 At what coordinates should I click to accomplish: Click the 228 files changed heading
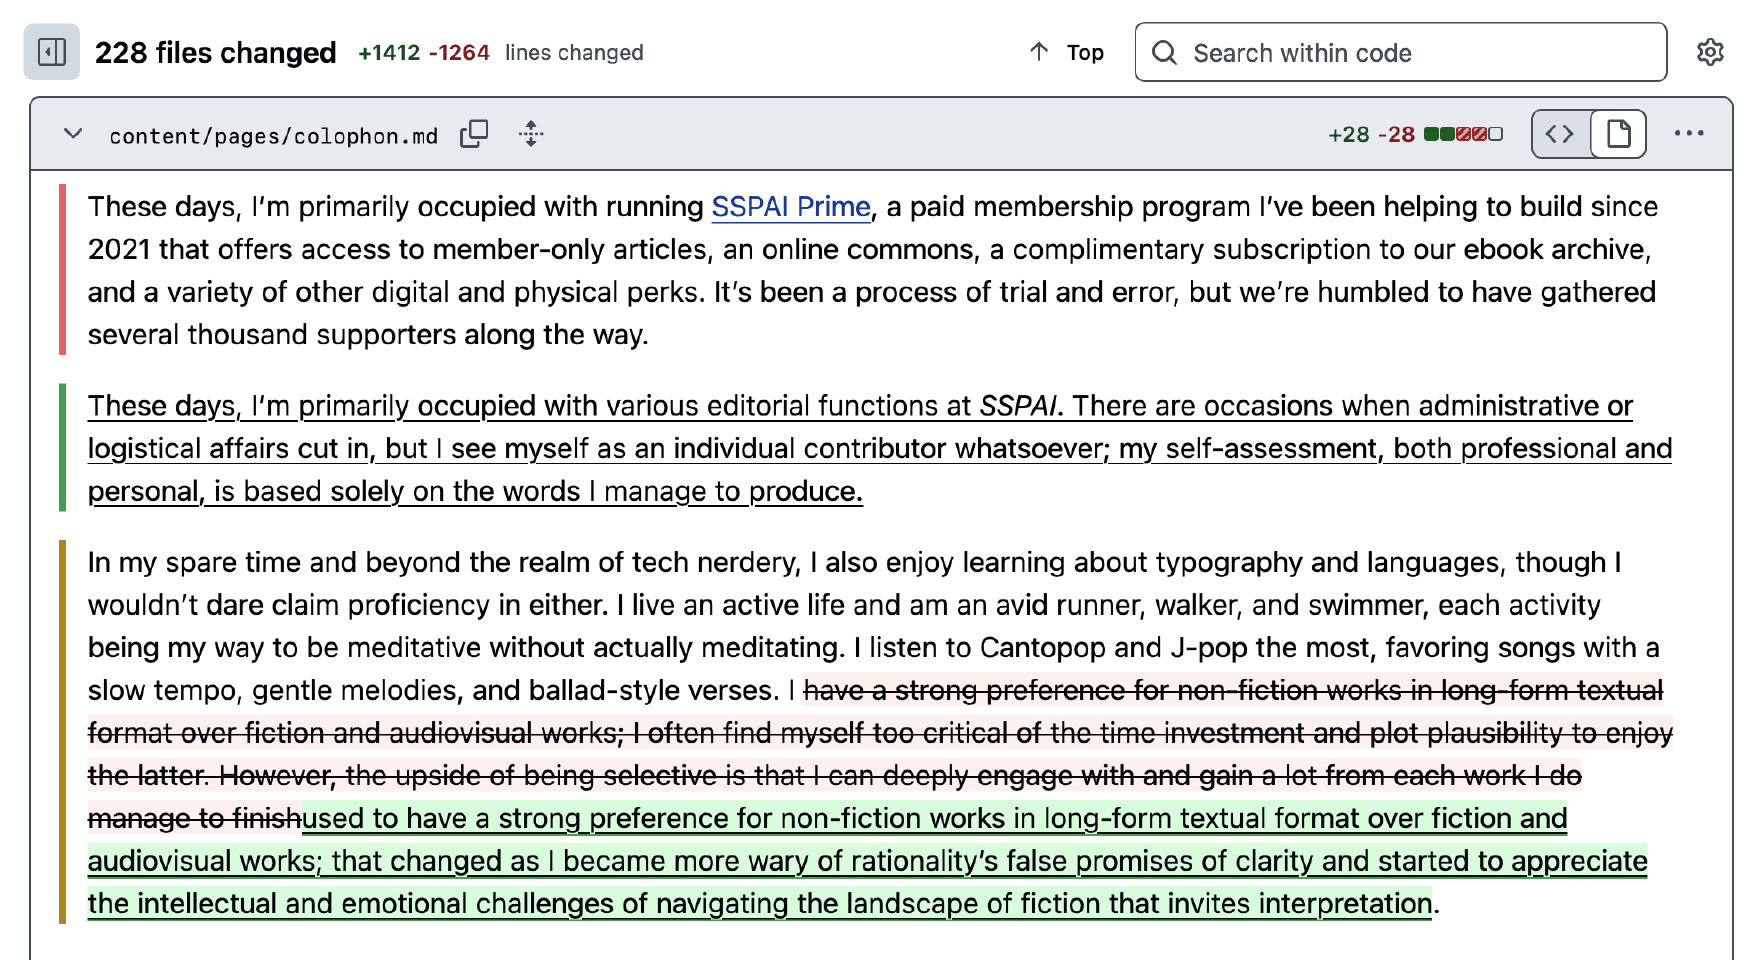click(215, 52)
